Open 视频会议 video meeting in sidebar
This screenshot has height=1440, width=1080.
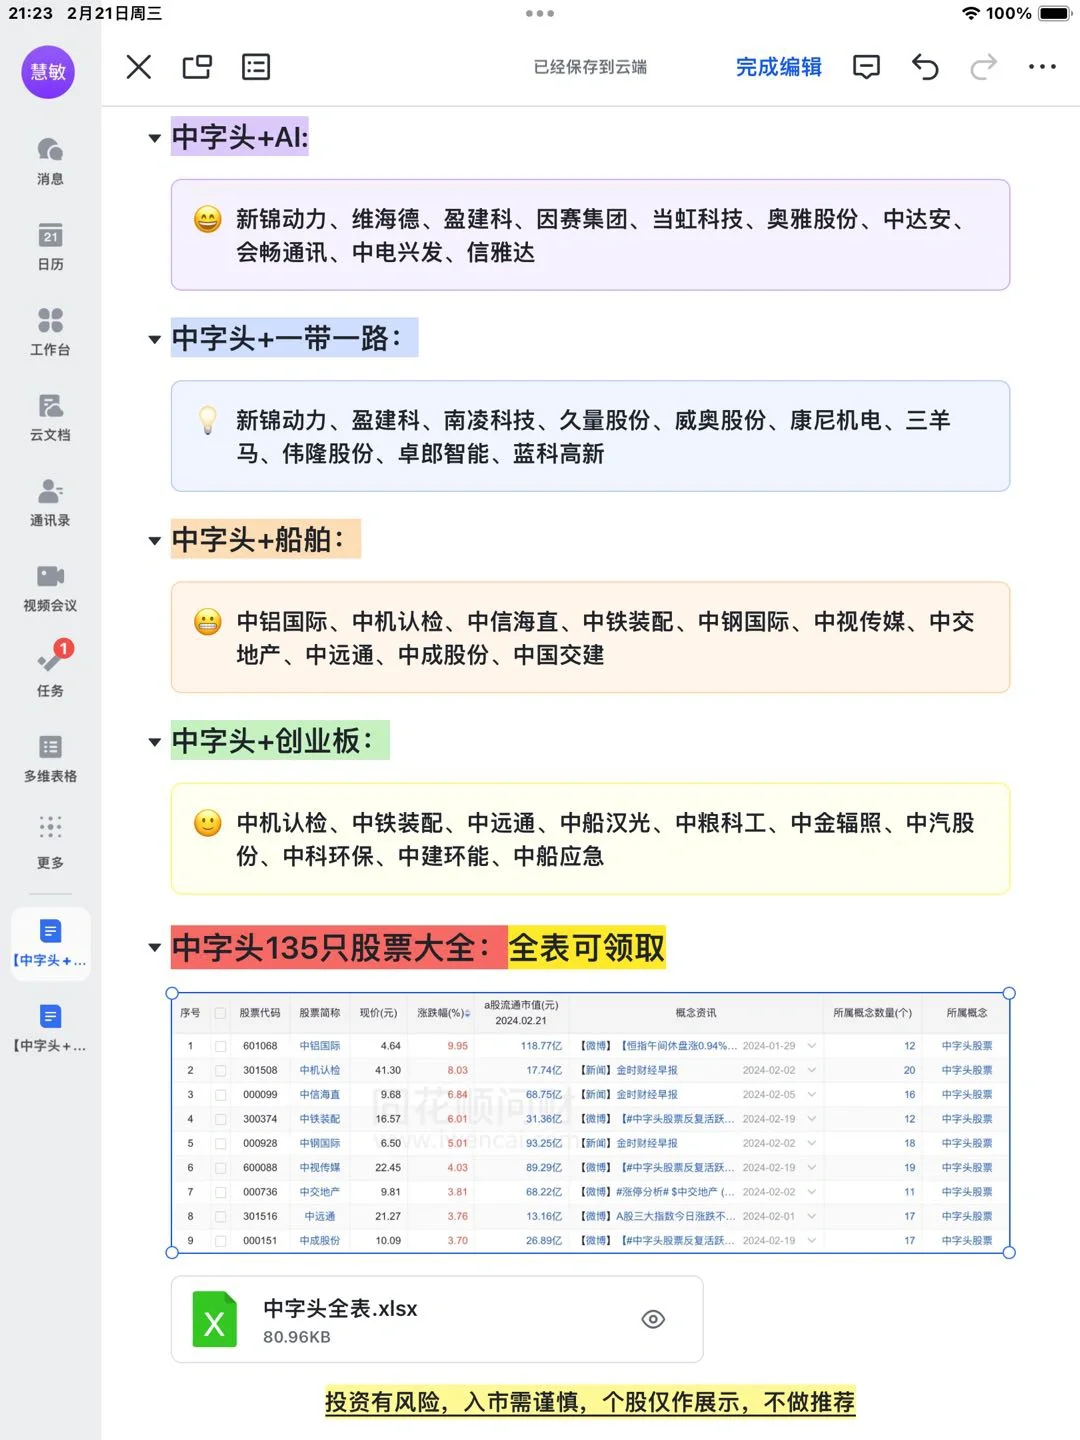click(x=50, y=587)
